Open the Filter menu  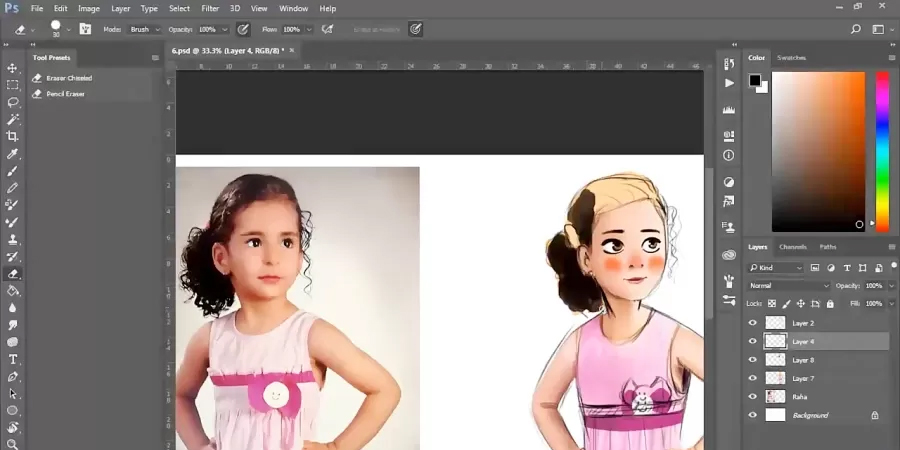(210, 8)
